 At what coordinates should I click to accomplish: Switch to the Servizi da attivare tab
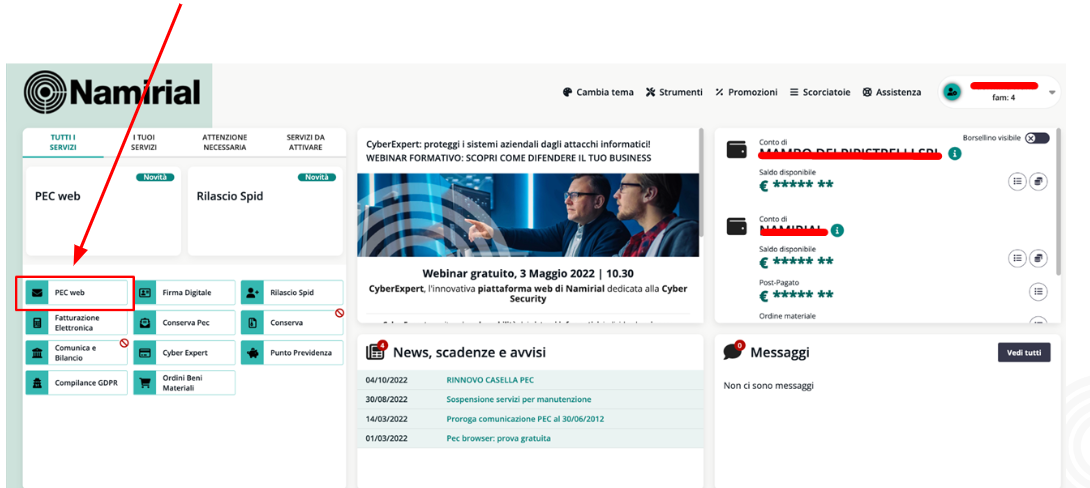305,143
